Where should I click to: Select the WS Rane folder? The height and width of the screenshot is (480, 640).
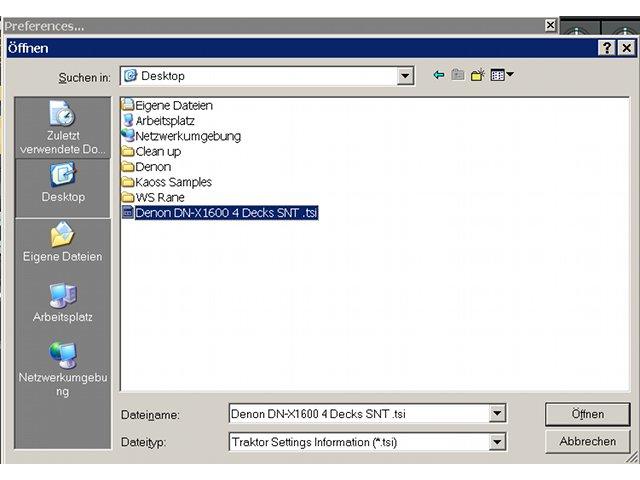pos(153,198)
